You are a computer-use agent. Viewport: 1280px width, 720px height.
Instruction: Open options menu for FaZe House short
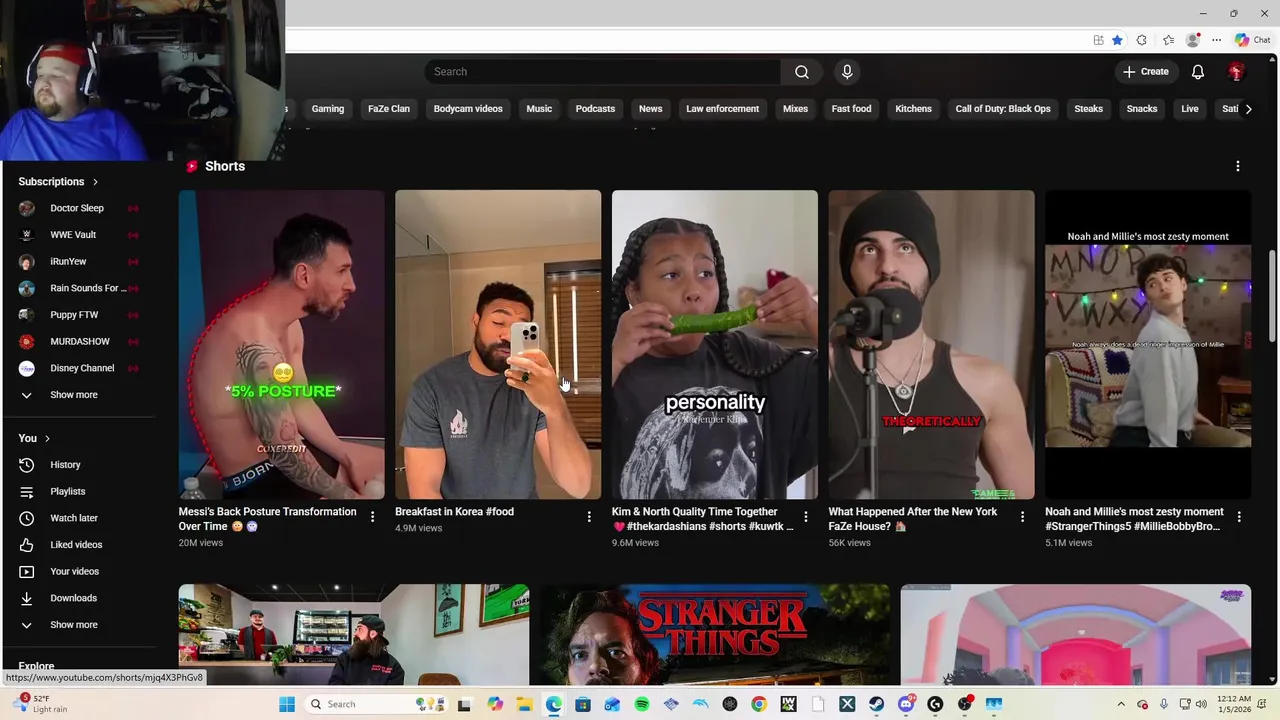(1022, 517)
